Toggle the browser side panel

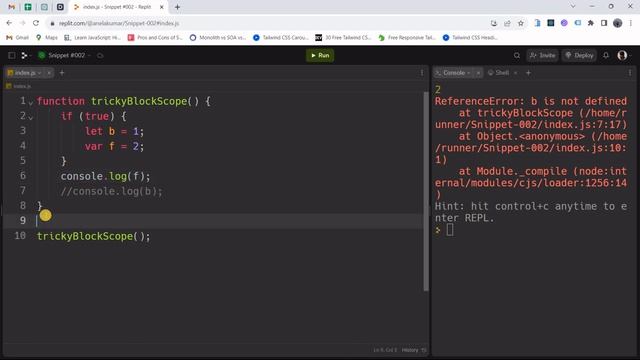[x=604, y=23]
